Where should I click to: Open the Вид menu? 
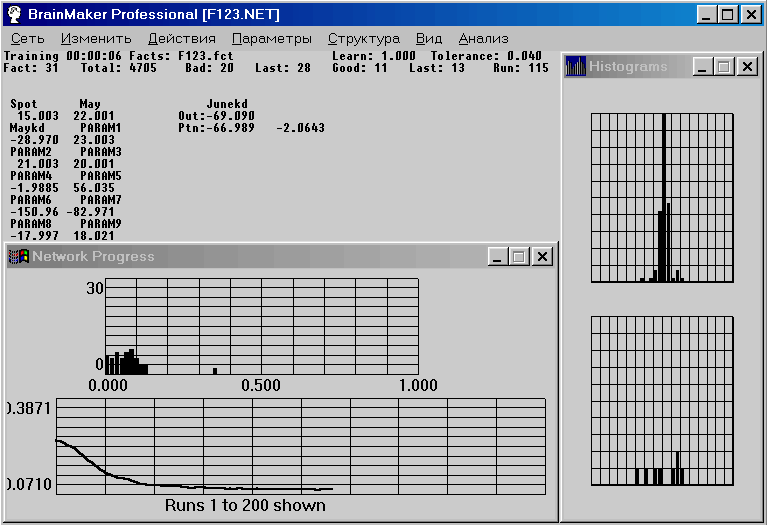click(x=429, y=38)
